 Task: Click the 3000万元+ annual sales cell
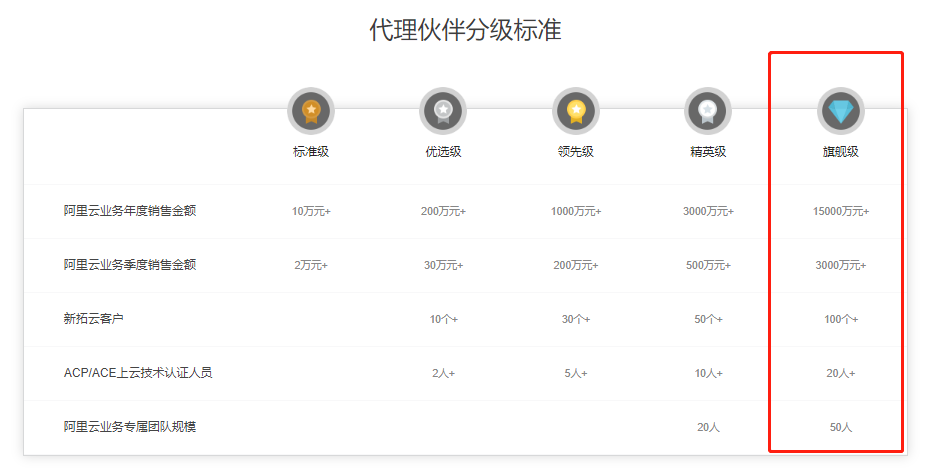[x=708, y=211]
